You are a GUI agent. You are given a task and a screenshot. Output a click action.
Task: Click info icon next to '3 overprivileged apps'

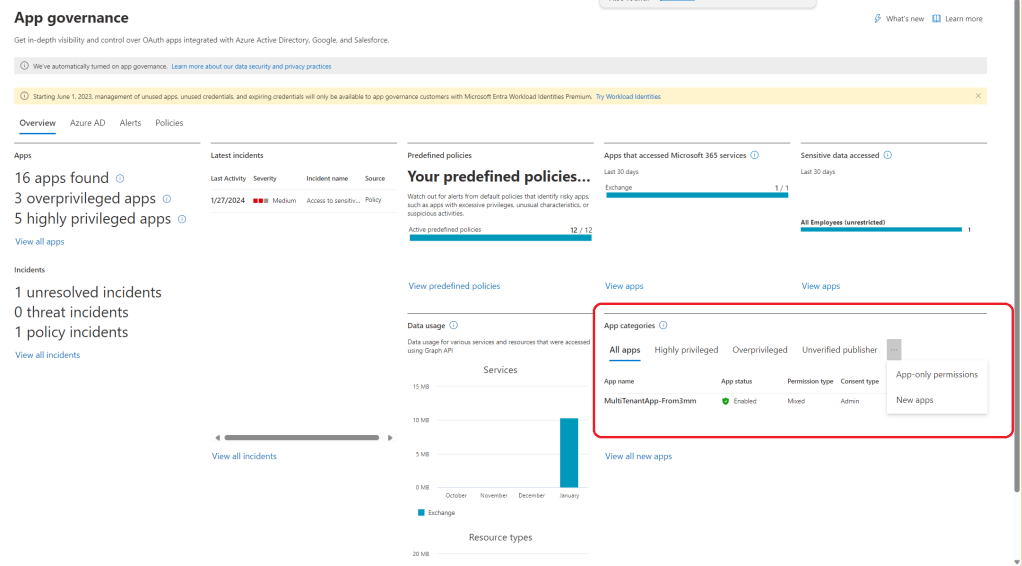(167, 198)
